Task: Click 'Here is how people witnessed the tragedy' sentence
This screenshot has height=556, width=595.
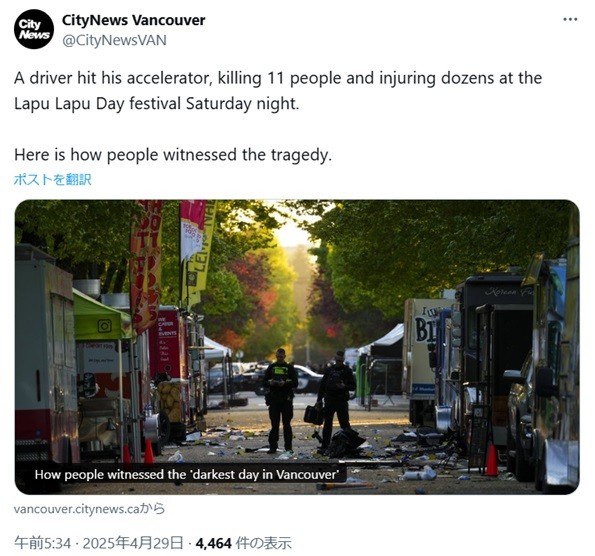Action: pos(173,155)
